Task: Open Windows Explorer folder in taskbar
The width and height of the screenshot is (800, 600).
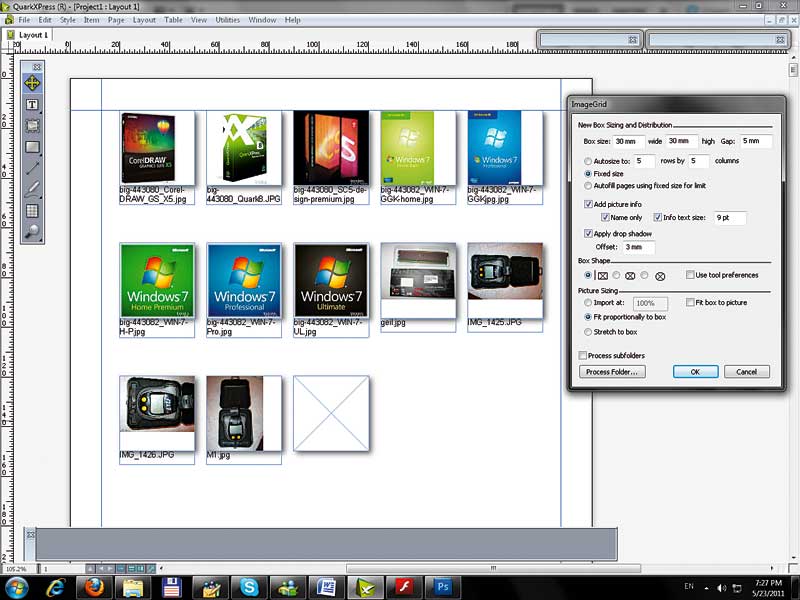Action: tap(133, 587)
